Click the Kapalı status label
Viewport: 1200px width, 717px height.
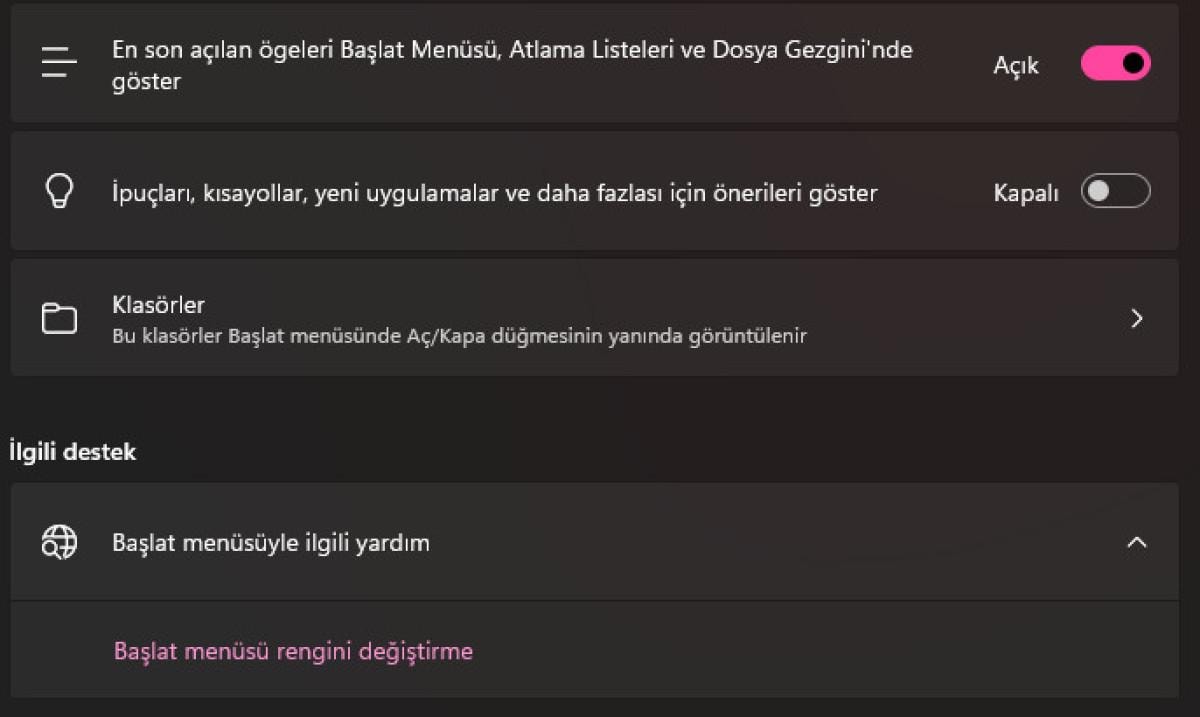(1026, 193)
